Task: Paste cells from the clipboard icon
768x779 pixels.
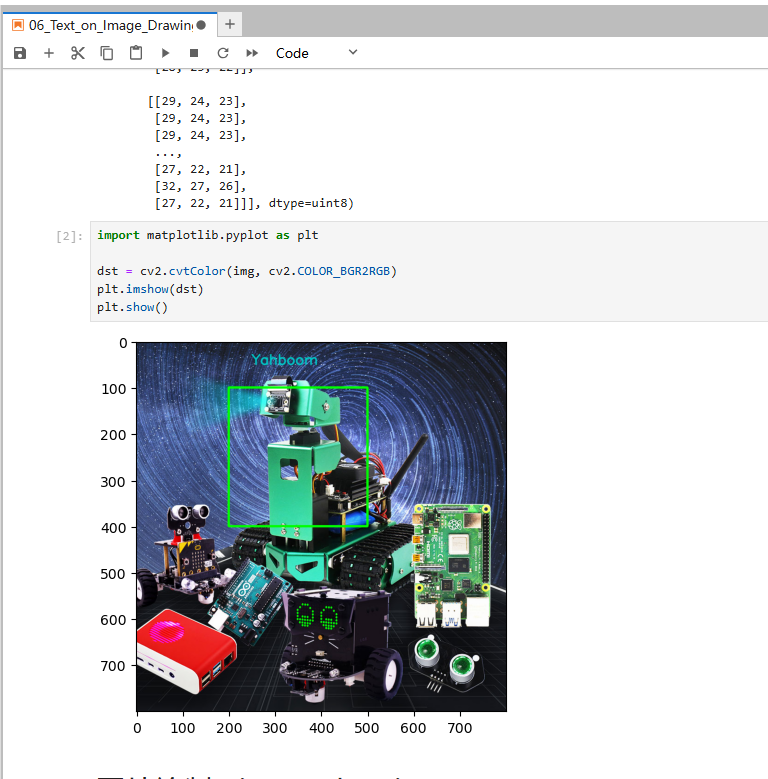Action: [136, 53]
